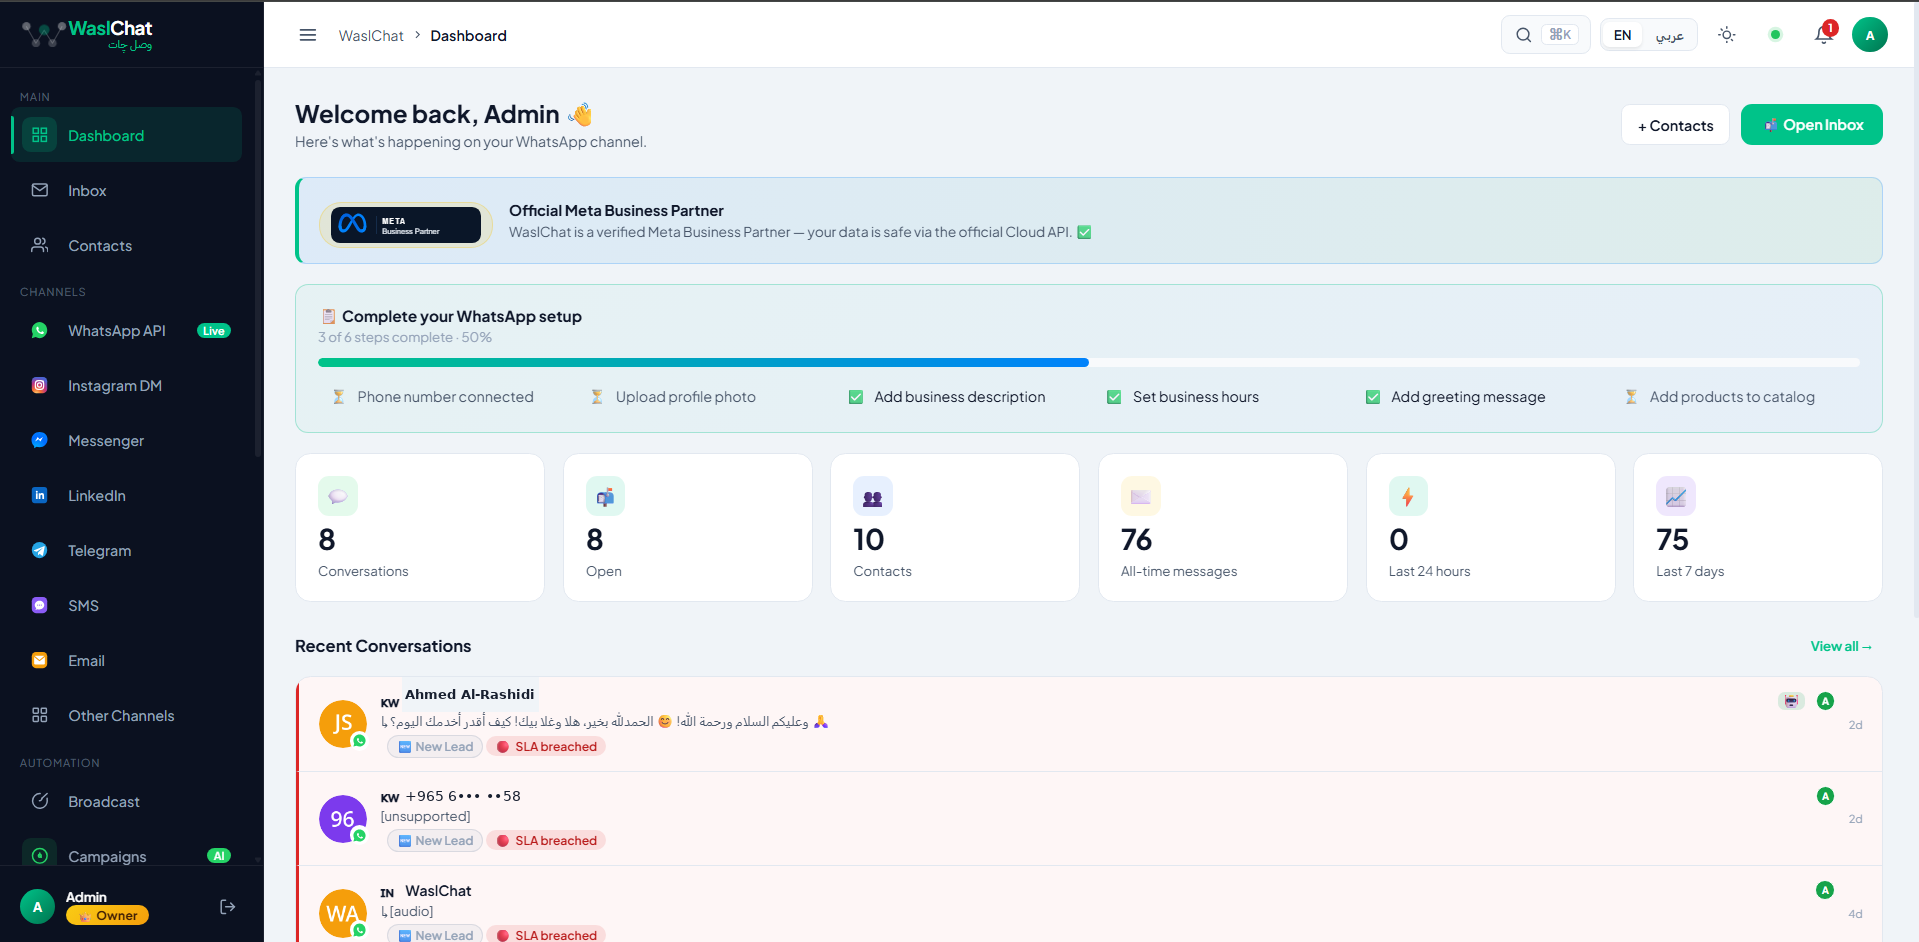Click the + Contacts button
Image resolution: width=1919 pixels, height=942 pixels.
[1675, 125]
